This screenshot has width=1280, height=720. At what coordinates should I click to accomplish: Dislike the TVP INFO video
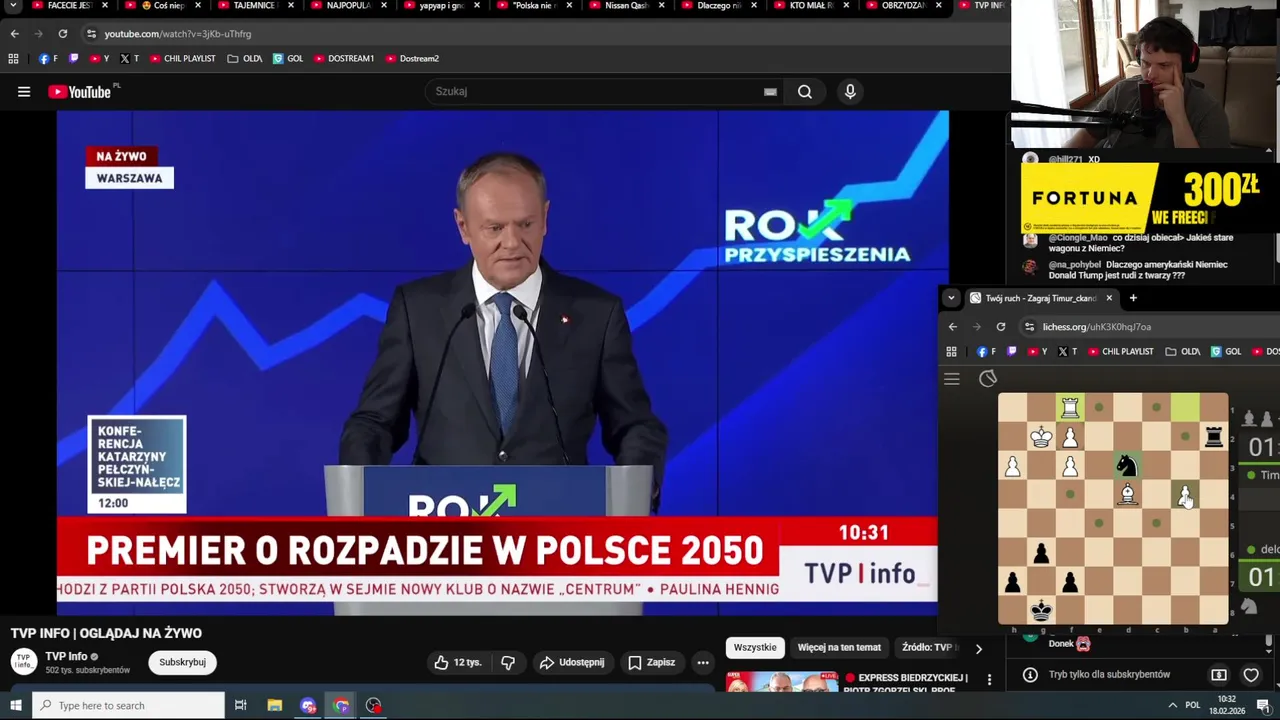(x=508, y=663)
